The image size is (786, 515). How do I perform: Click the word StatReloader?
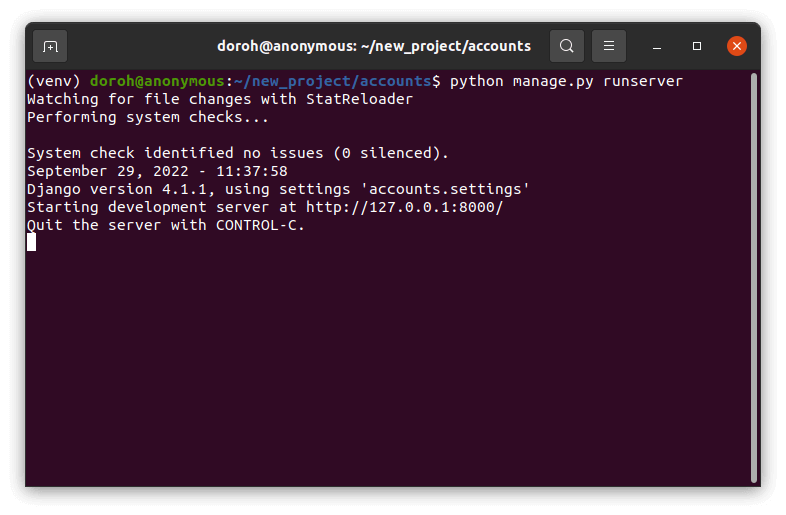pyautogui.click(x=359, y=99)
